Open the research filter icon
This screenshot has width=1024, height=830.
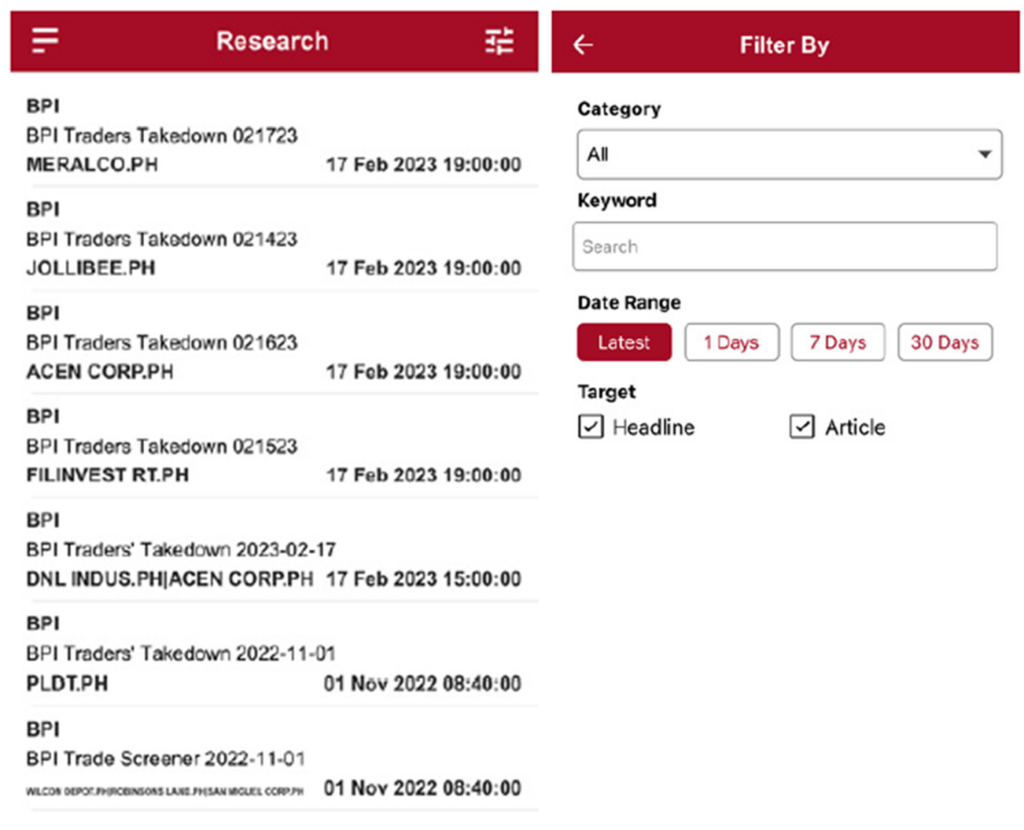[499, 41]
